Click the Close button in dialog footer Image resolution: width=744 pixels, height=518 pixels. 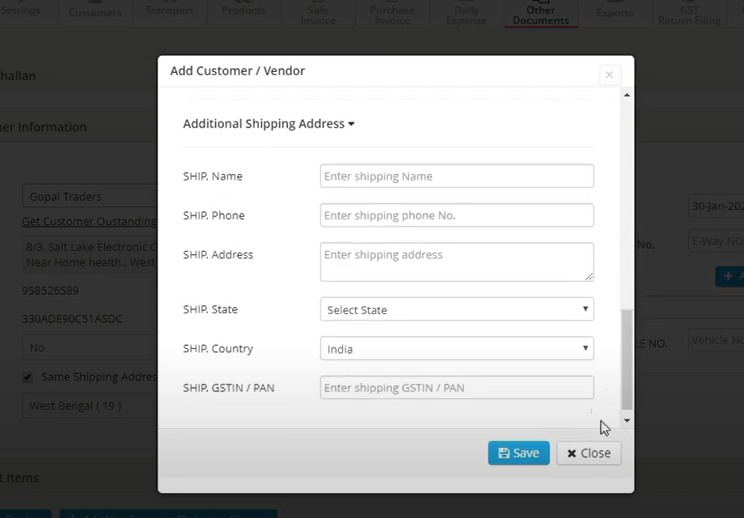click(x=588, y=453)
